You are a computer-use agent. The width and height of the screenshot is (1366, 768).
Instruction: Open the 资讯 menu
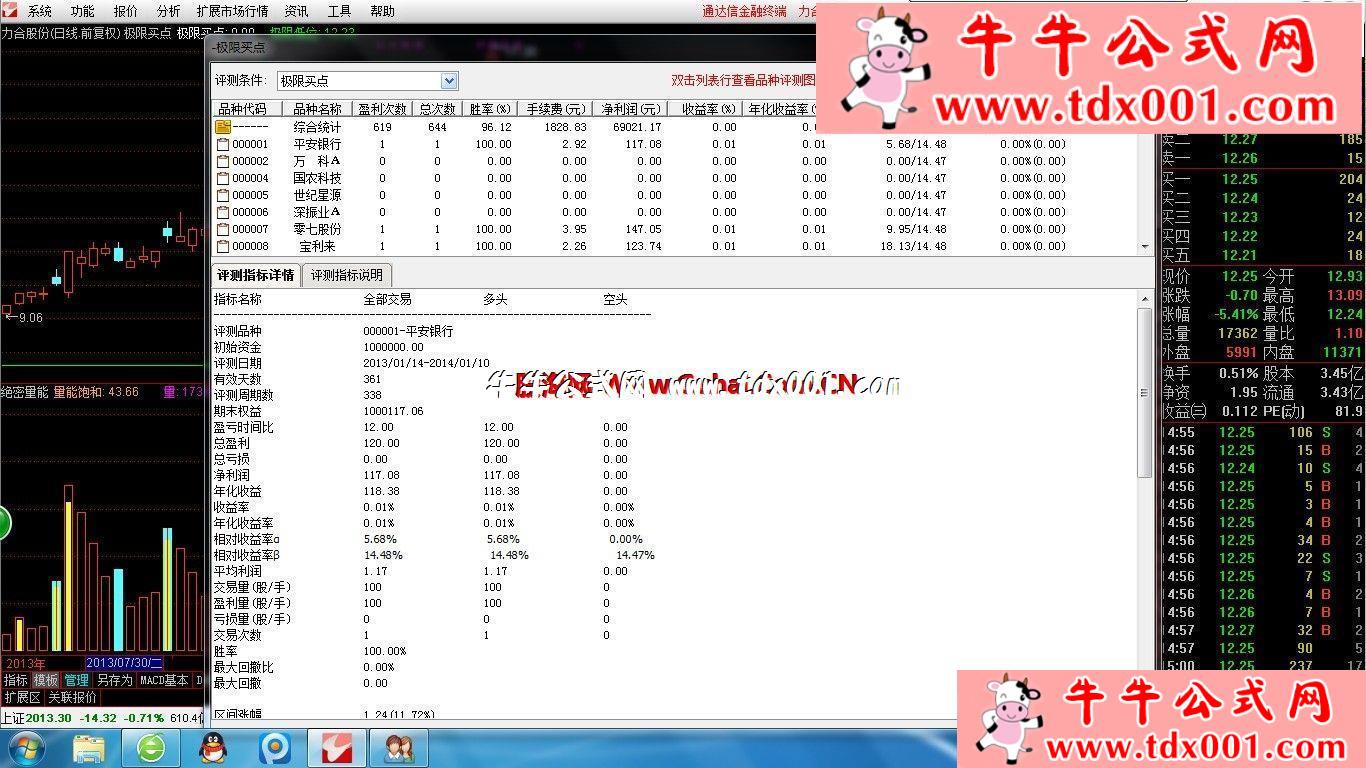(296, 11)
